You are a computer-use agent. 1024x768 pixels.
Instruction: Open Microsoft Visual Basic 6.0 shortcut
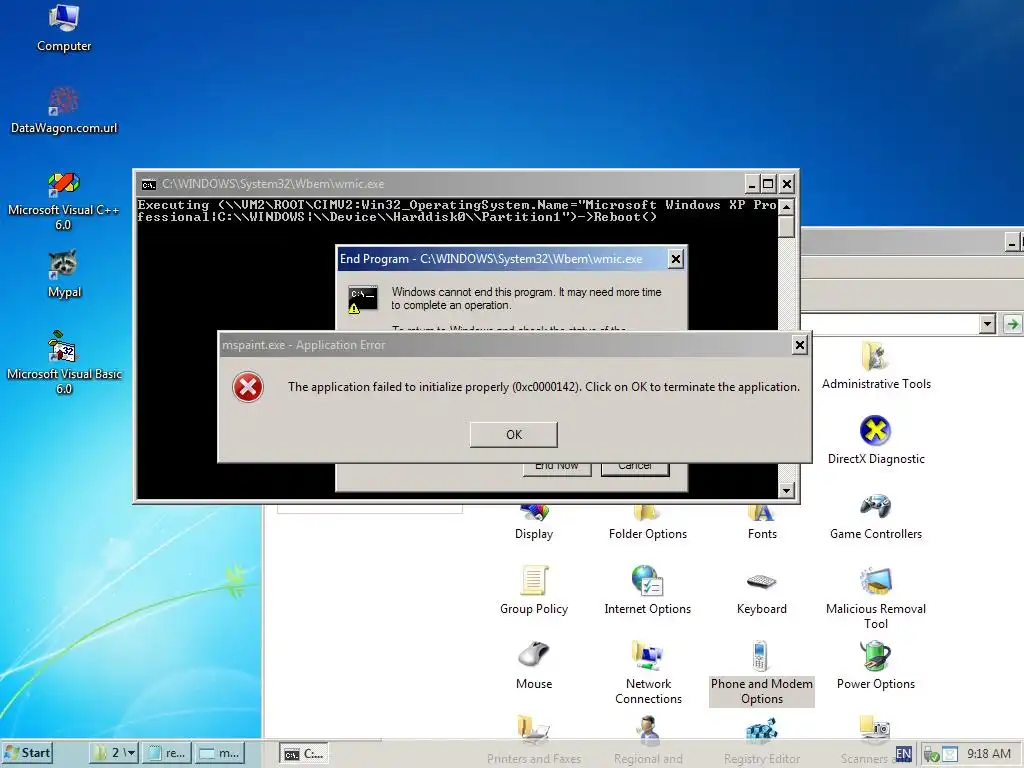(x=64, y=364)
